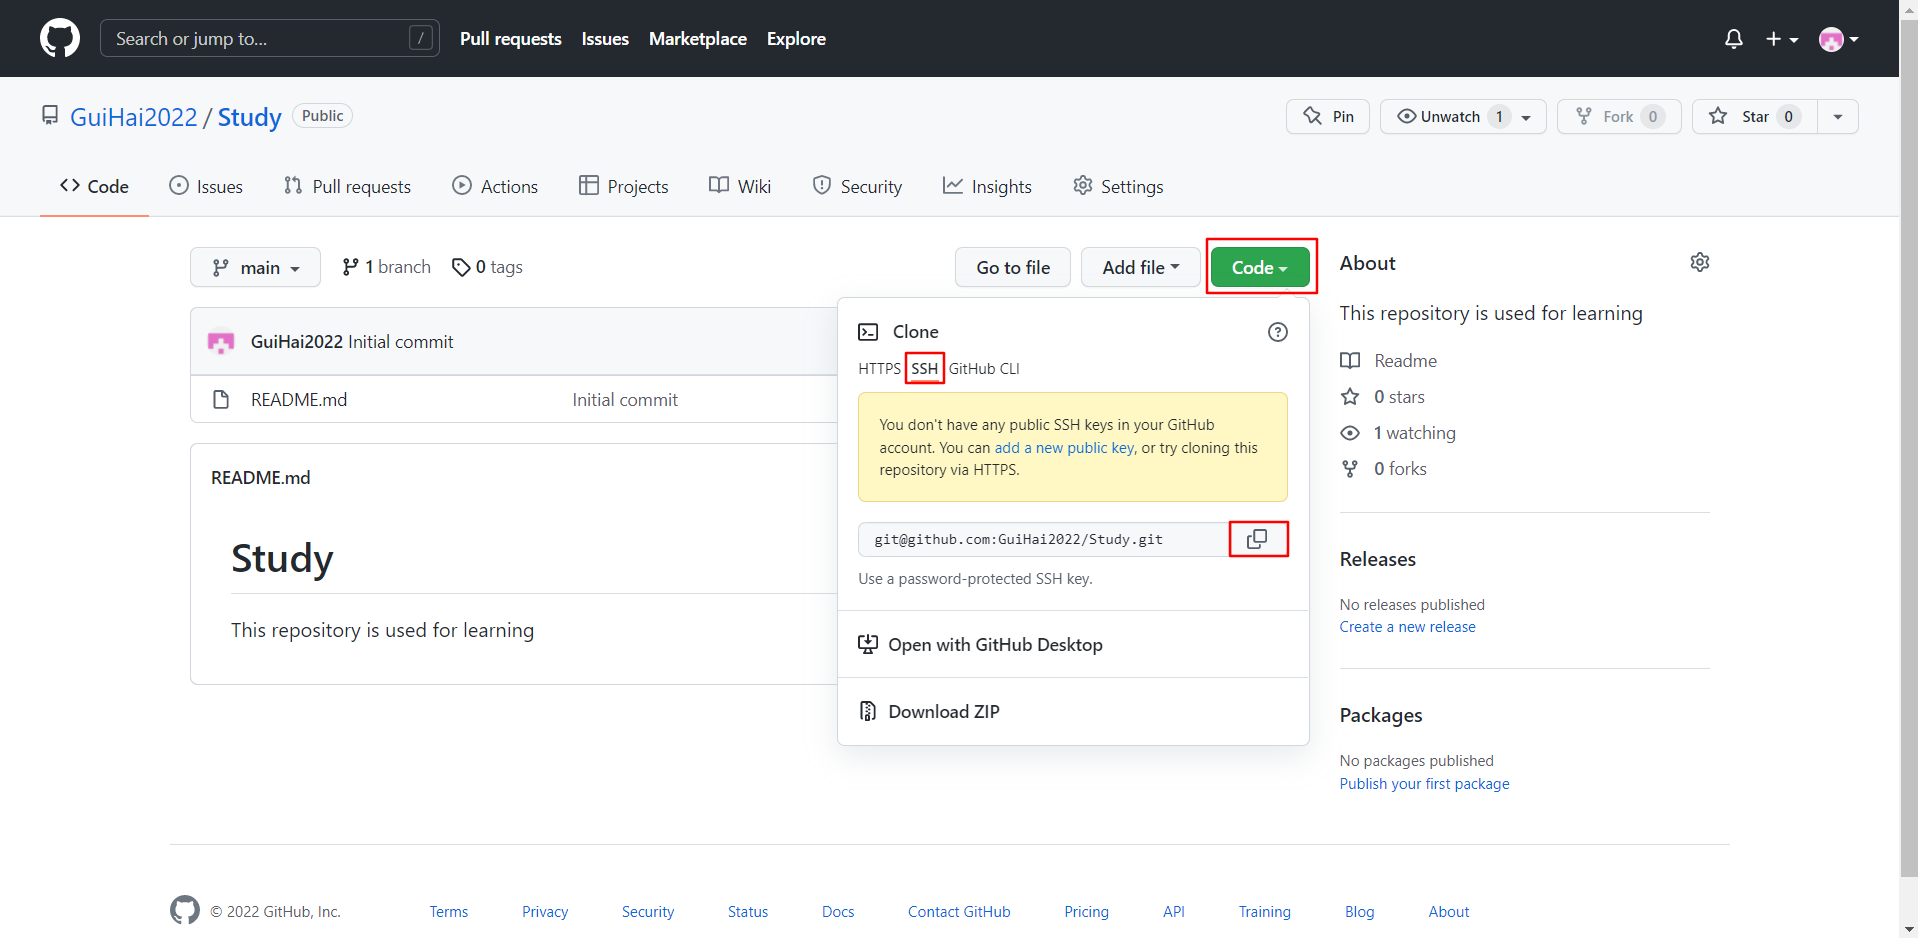The width and height of the screenshot is (1918, 938).
Task: Select the HTTPS clone option
Action: click(x=879, y=368)
